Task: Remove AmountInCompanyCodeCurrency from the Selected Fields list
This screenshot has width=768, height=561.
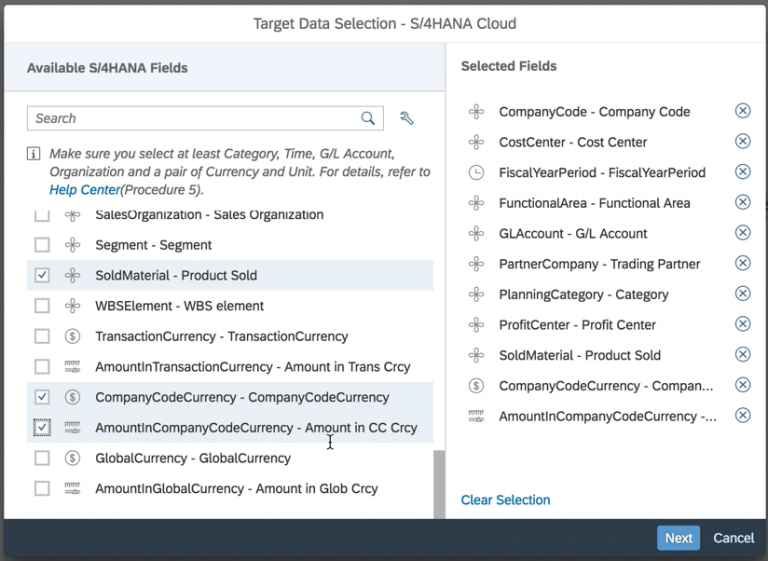Action: [743, 415]
